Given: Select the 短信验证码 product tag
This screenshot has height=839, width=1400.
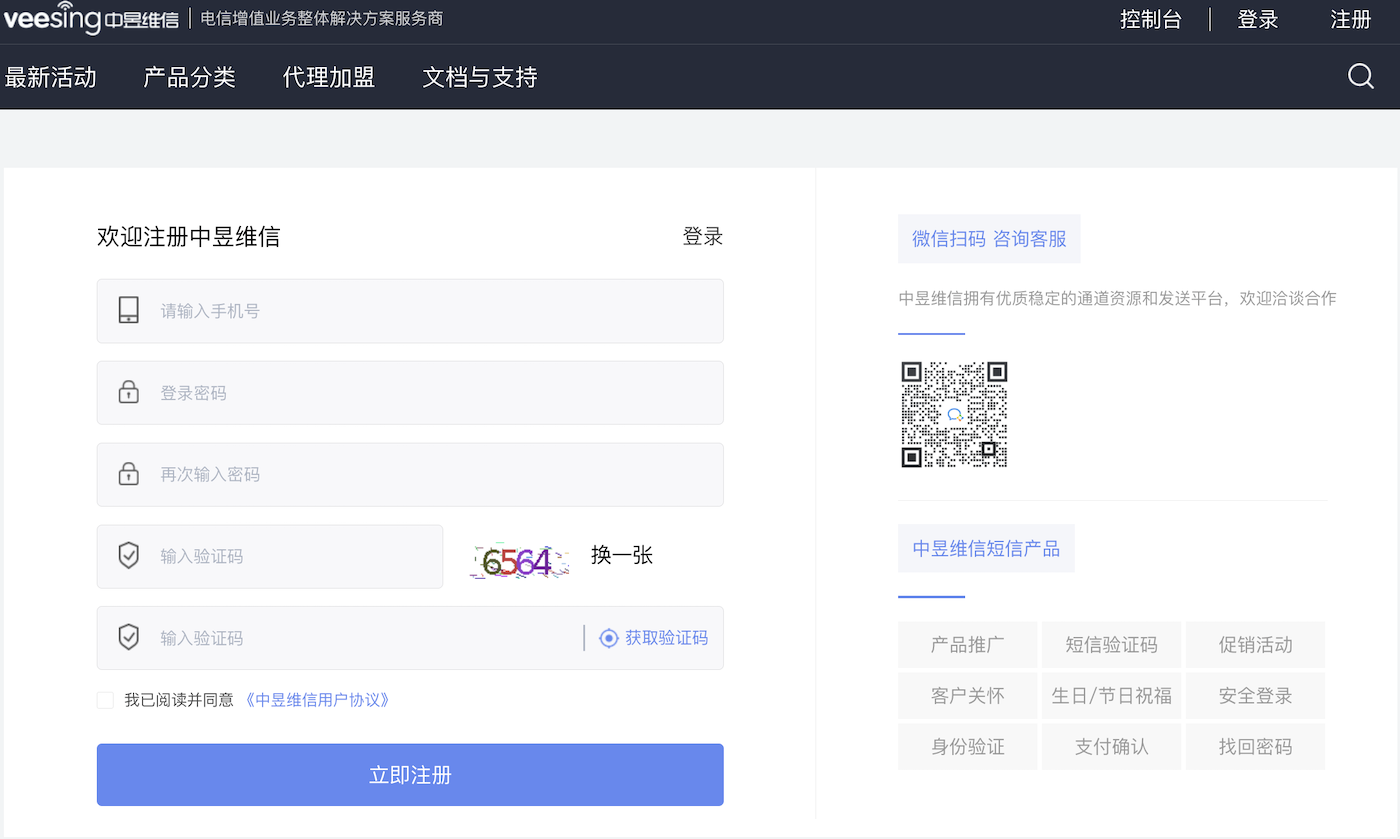Looking at the screenshot, I should pos(1111,644).
